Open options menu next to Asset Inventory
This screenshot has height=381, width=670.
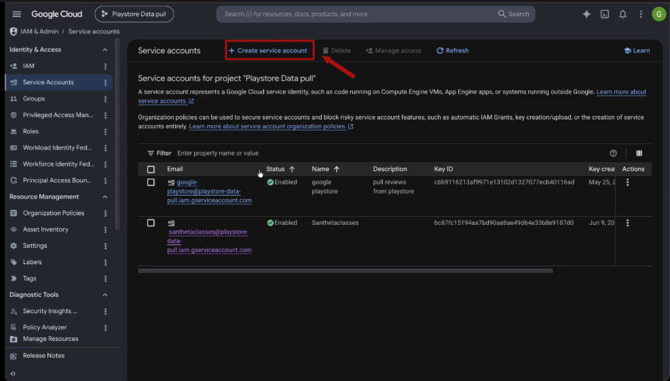[106, 230]
